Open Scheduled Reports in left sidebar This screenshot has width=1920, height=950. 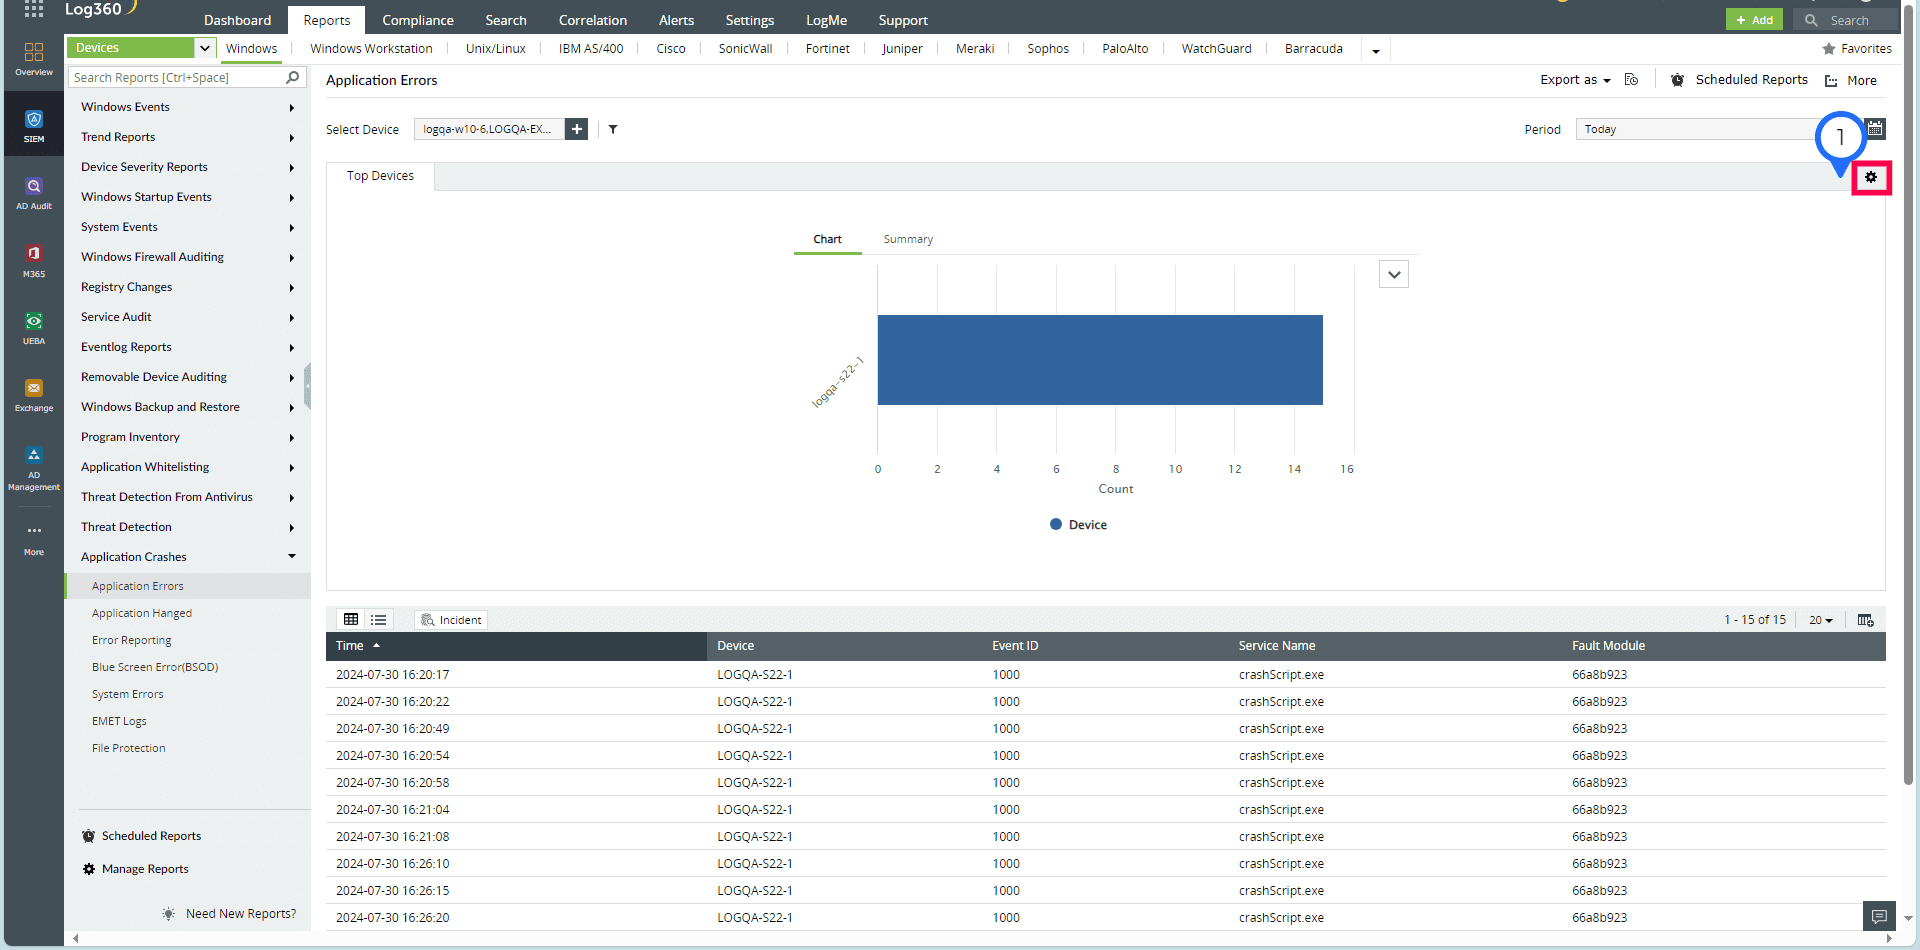[142, 836]
